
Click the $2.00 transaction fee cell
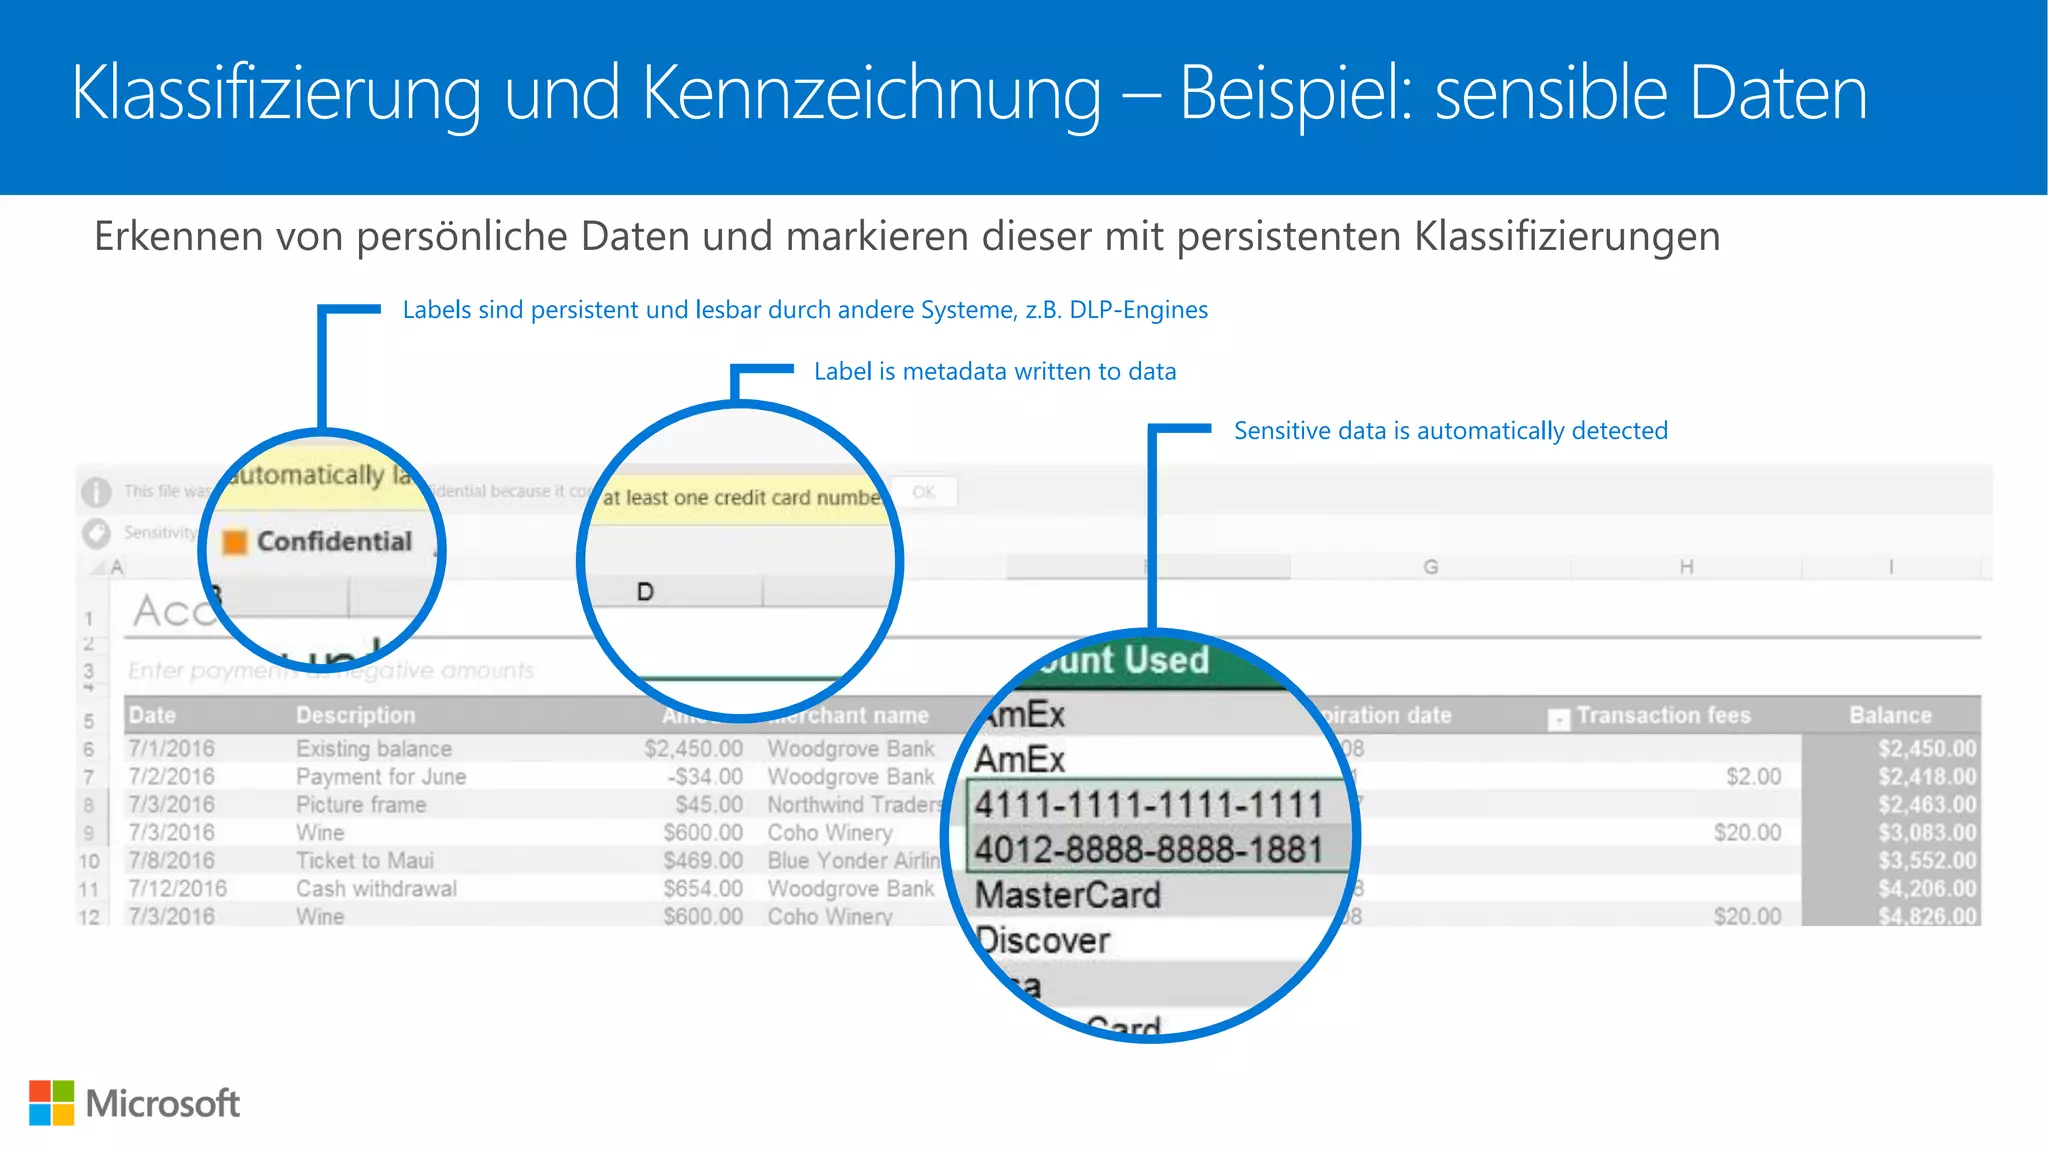[x=1754, y=776]
